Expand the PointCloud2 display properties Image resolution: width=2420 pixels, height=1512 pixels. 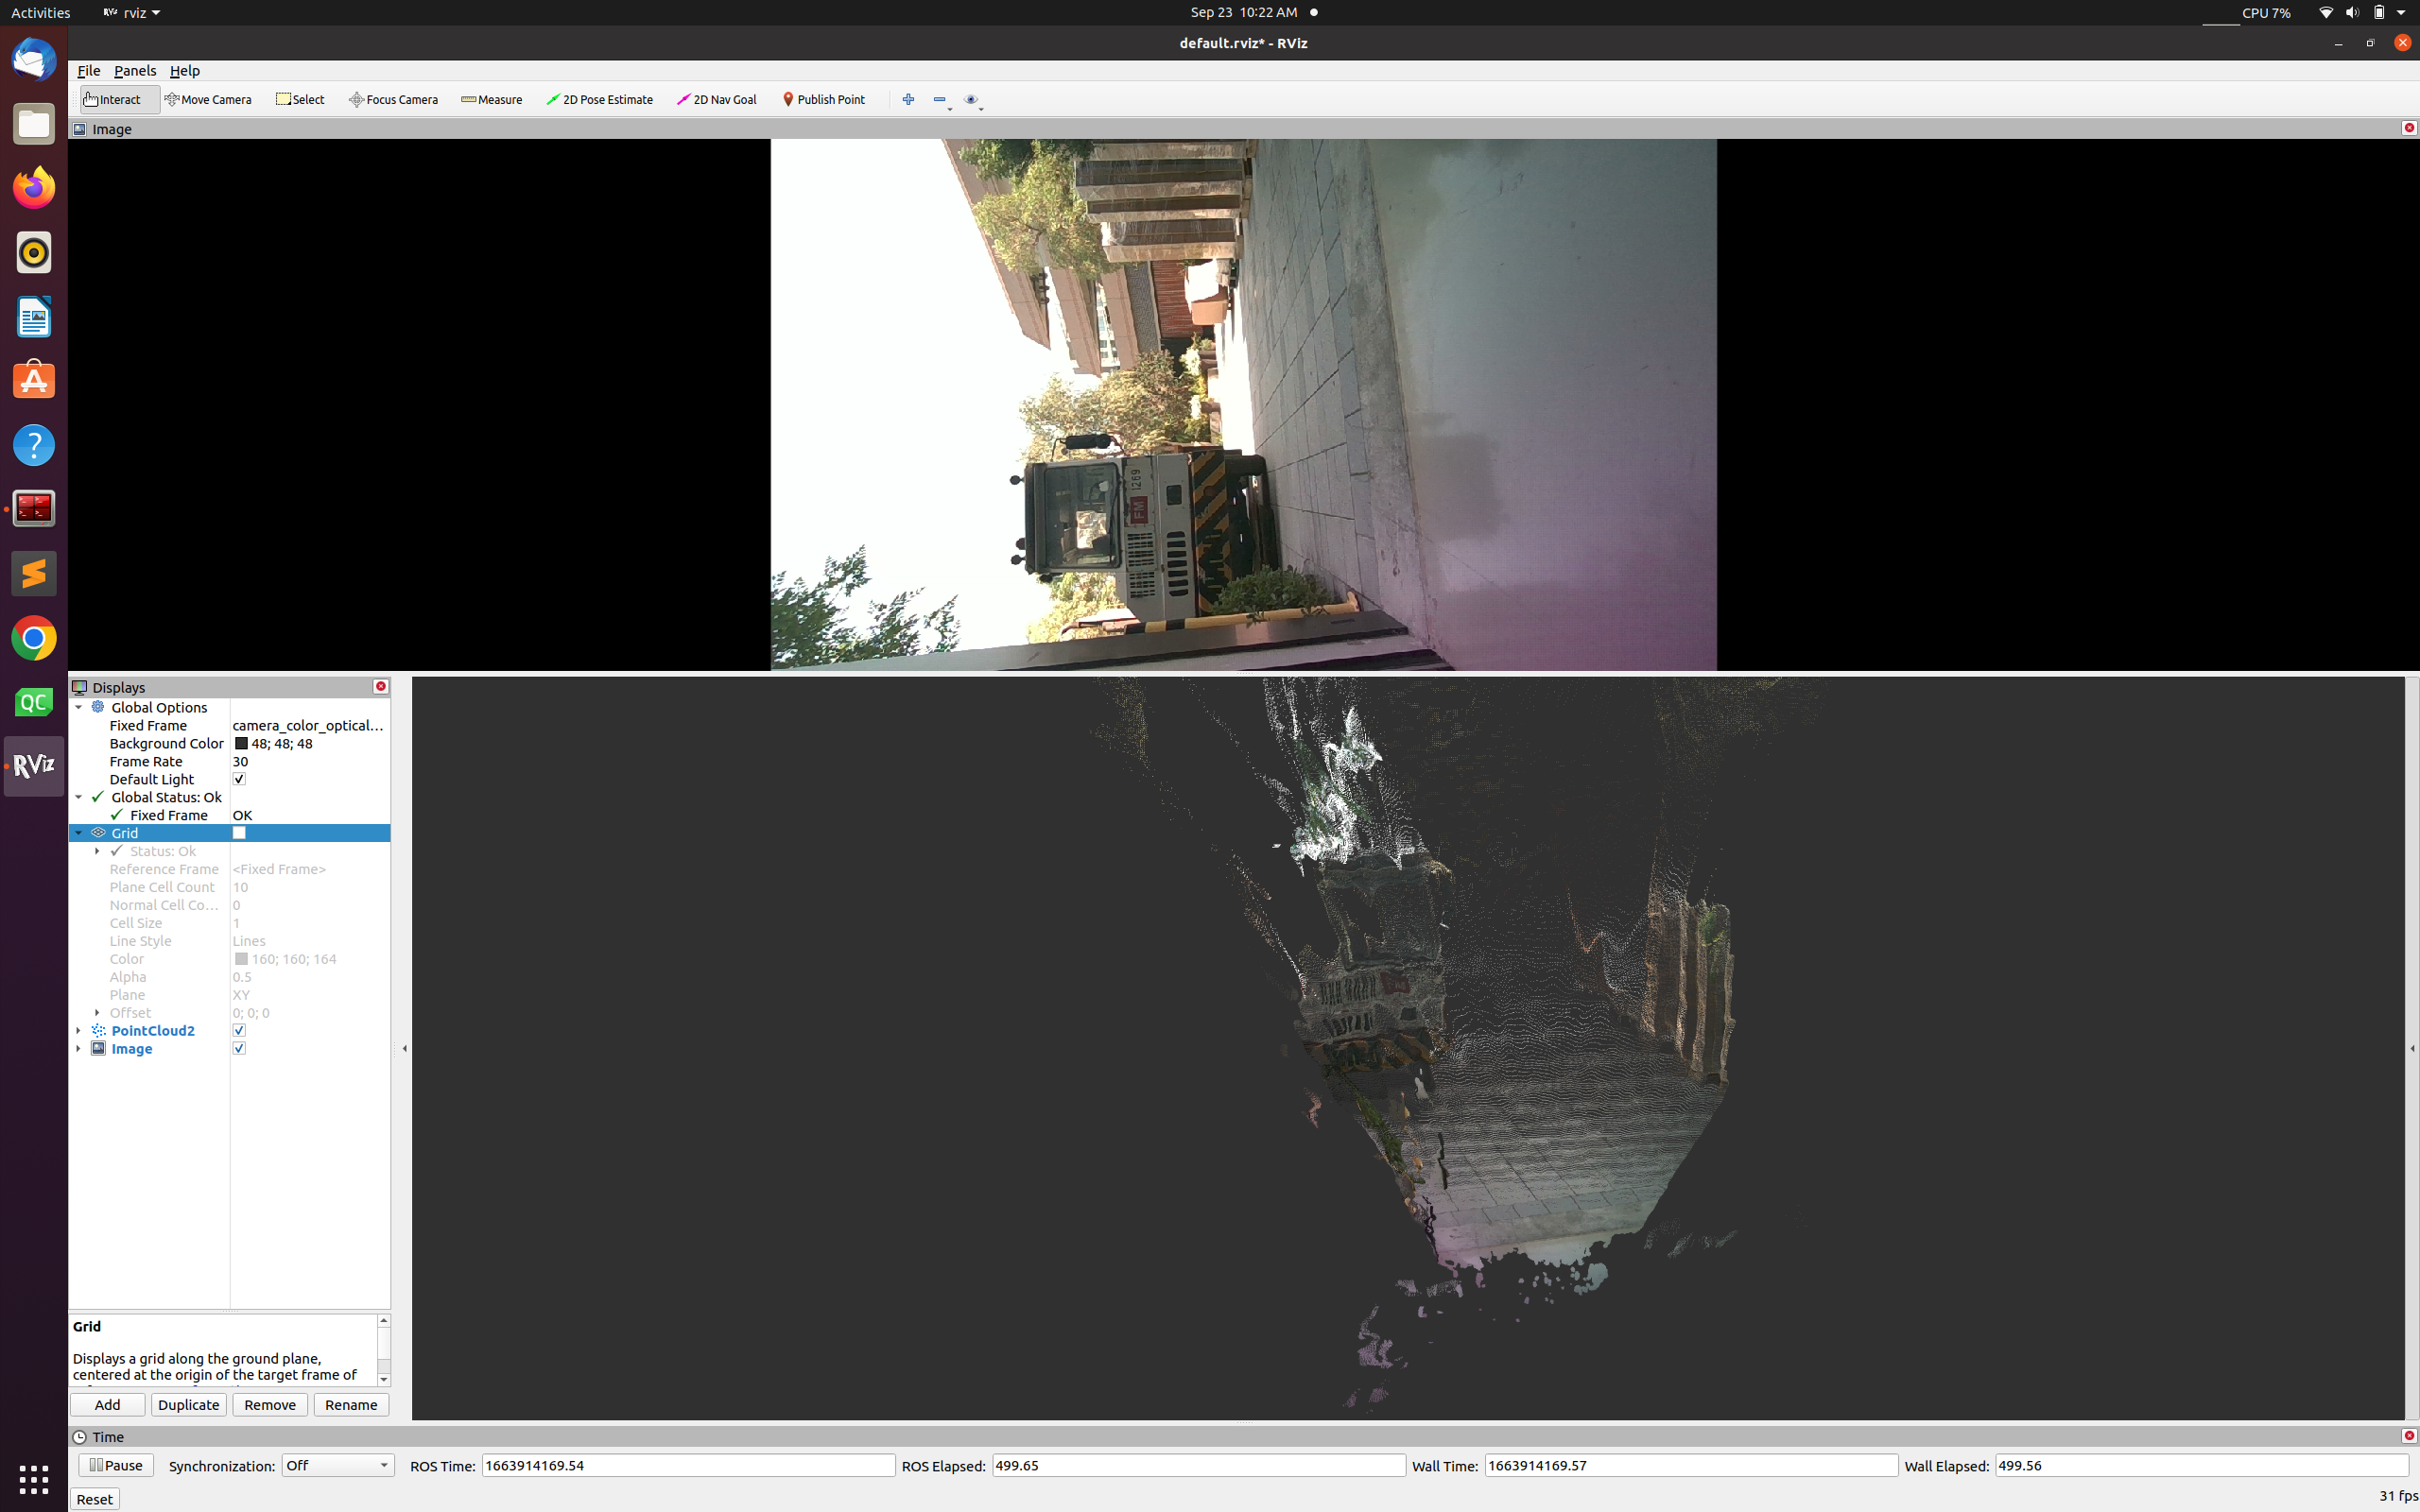click(x=79, y=1030)
